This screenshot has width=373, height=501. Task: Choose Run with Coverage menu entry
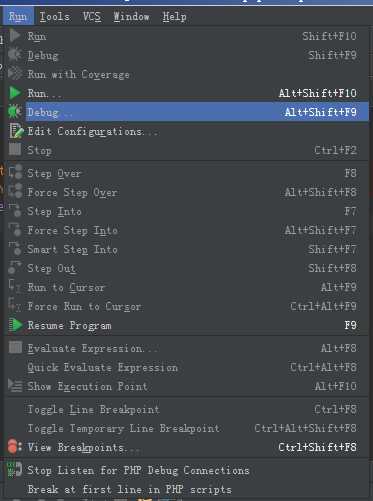point(188,74)
